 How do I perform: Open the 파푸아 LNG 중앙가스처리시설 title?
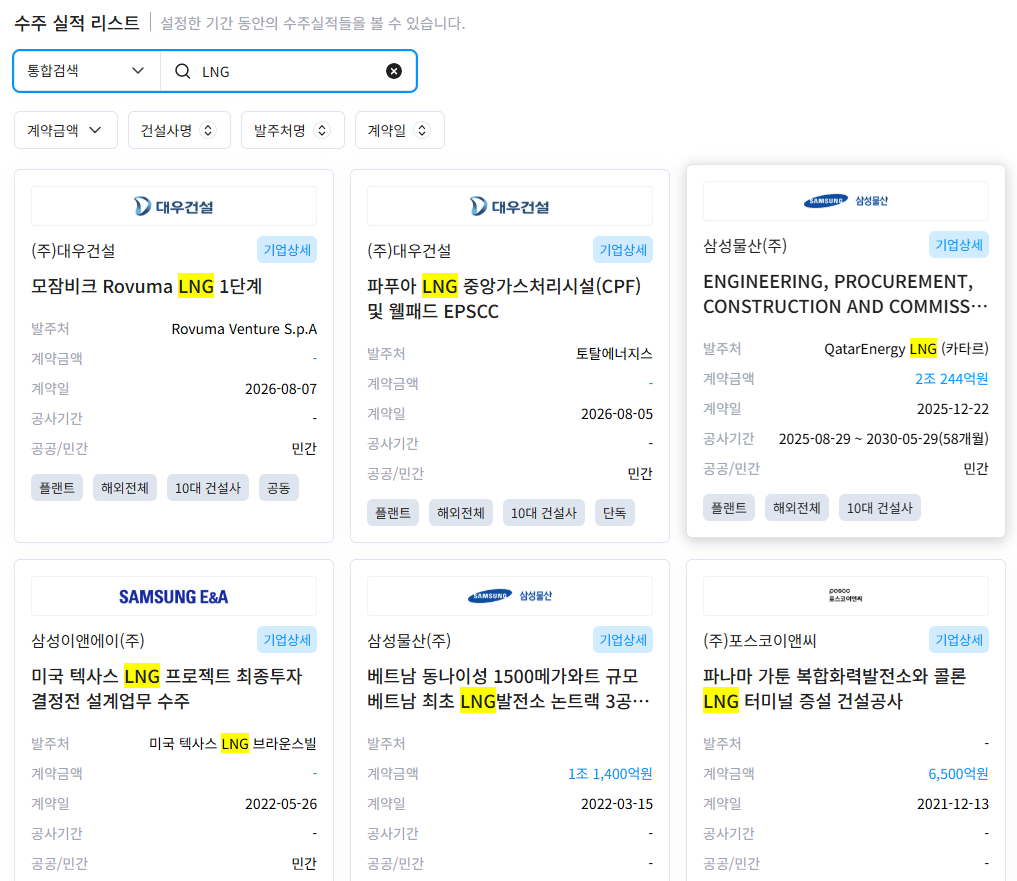point(504,298)
